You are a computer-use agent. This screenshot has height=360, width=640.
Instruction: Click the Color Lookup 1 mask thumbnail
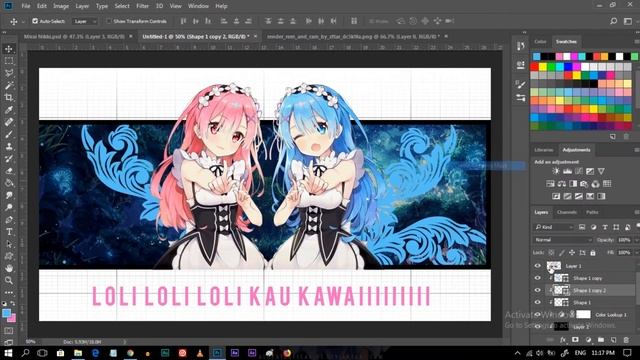click(583, 314)
